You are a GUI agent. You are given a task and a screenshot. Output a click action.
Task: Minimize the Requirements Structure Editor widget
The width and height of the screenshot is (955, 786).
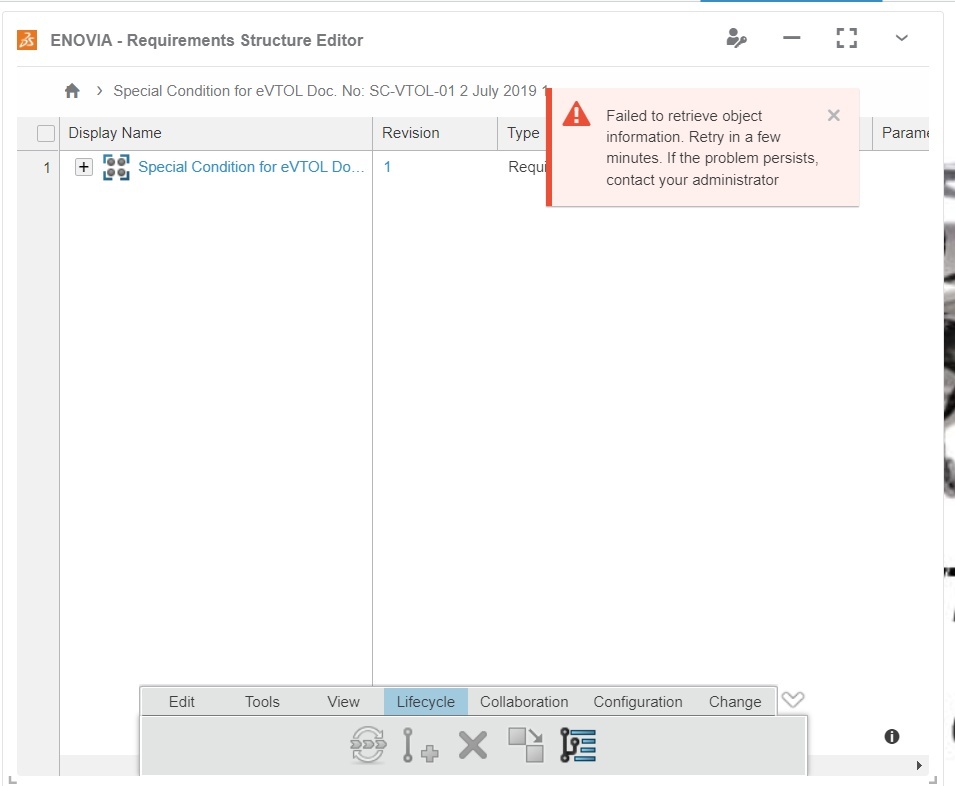click(791, 38)
